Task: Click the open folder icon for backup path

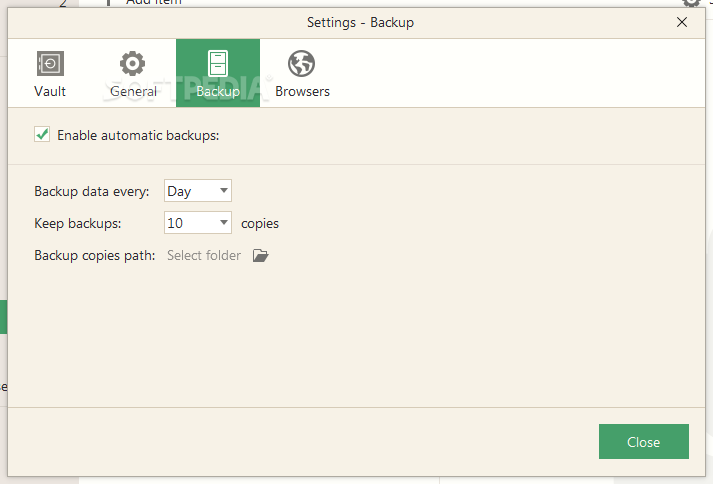Action: coord(261,256)
